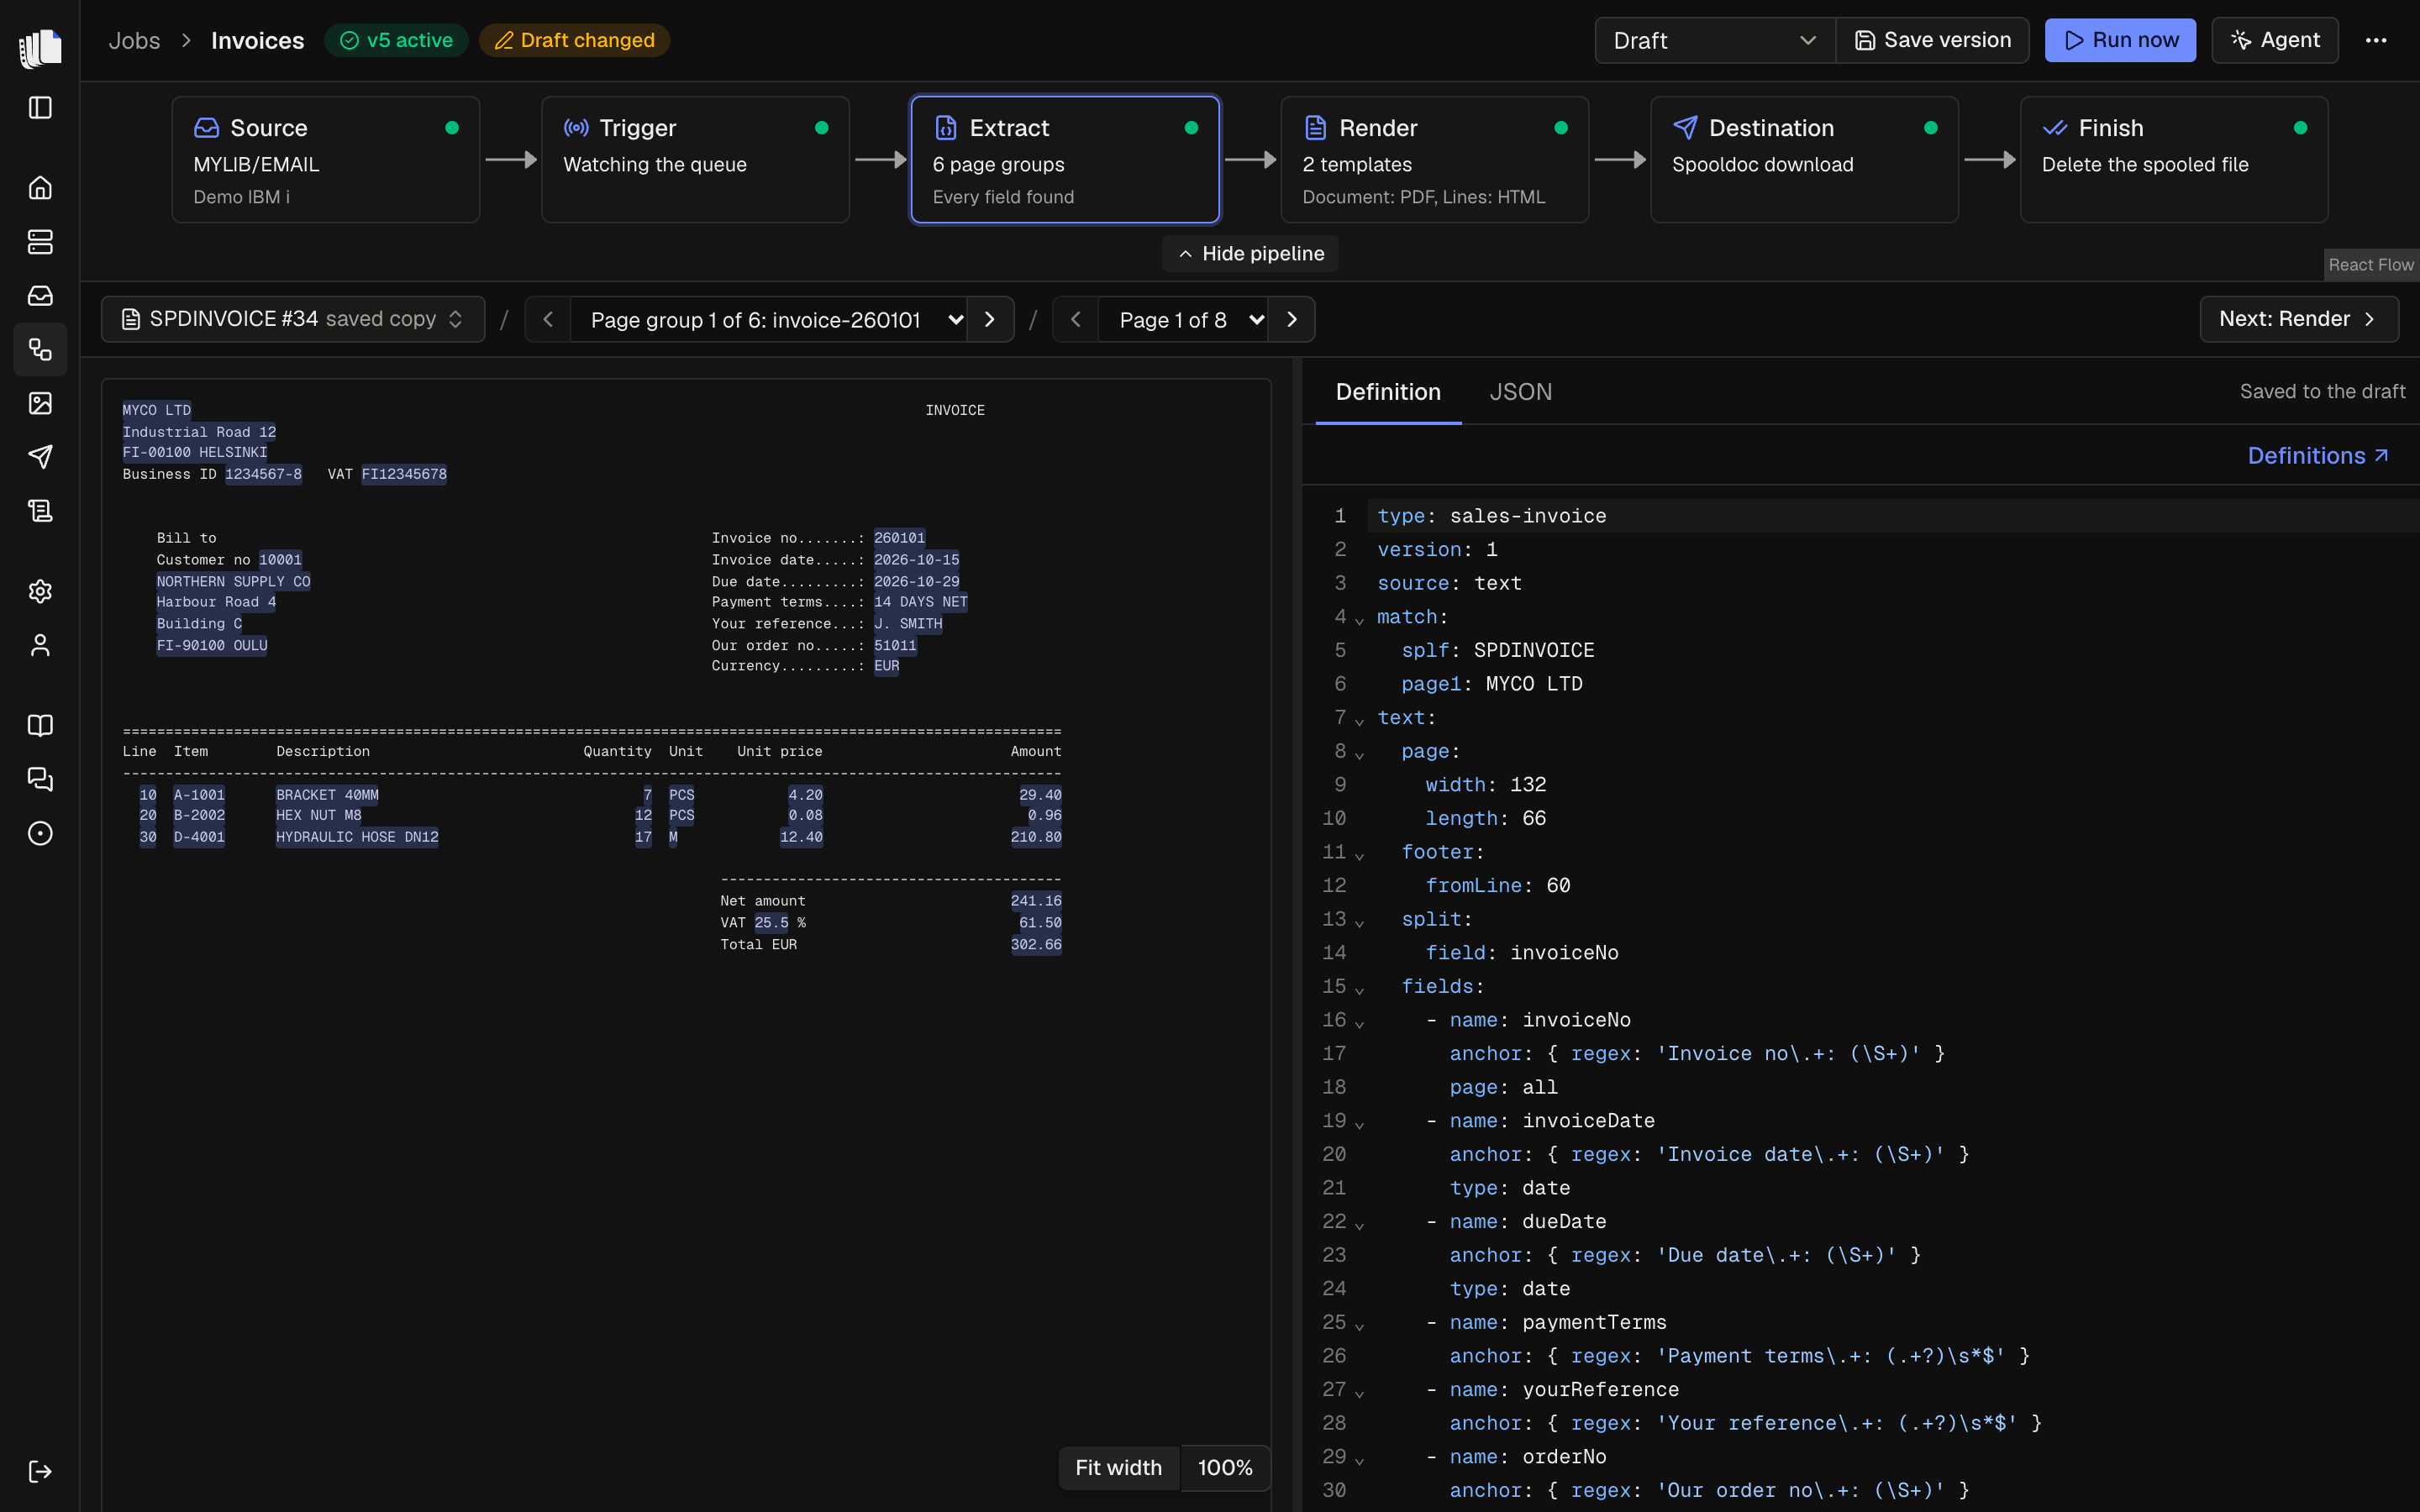Click the app logo icon
Screen dimensions: 2420x1512
(40, 47)
